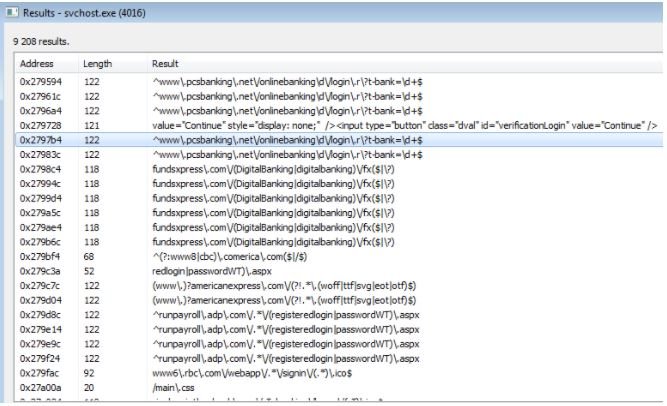Select americanexpress row at address 0x279c7c
This screenshot has height=406, width=667.
pyautogui.click(x=339, y=286)
